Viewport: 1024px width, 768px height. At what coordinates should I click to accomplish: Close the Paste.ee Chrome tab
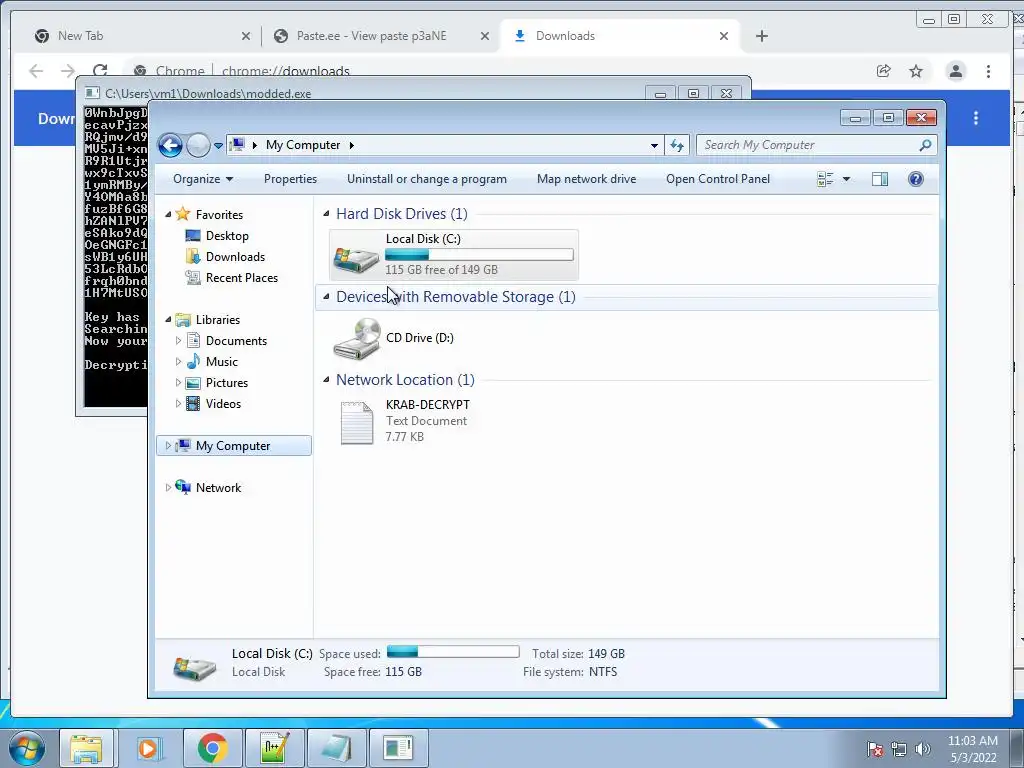pos(485,36)
